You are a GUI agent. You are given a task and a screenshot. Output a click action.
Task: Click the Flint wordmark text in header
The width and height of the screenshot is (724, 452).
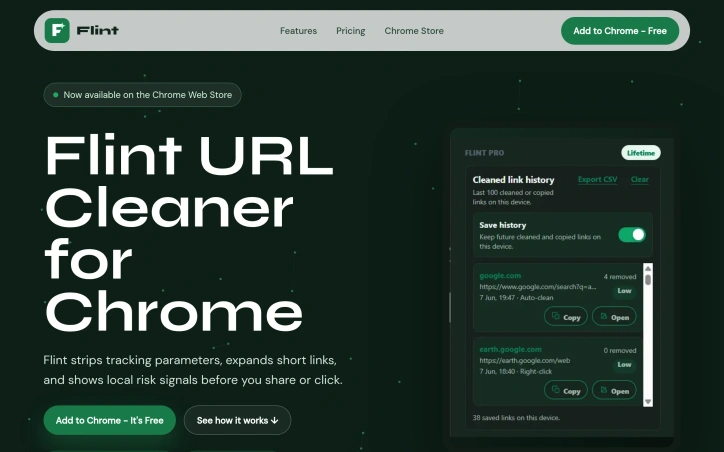coord(97,31)
